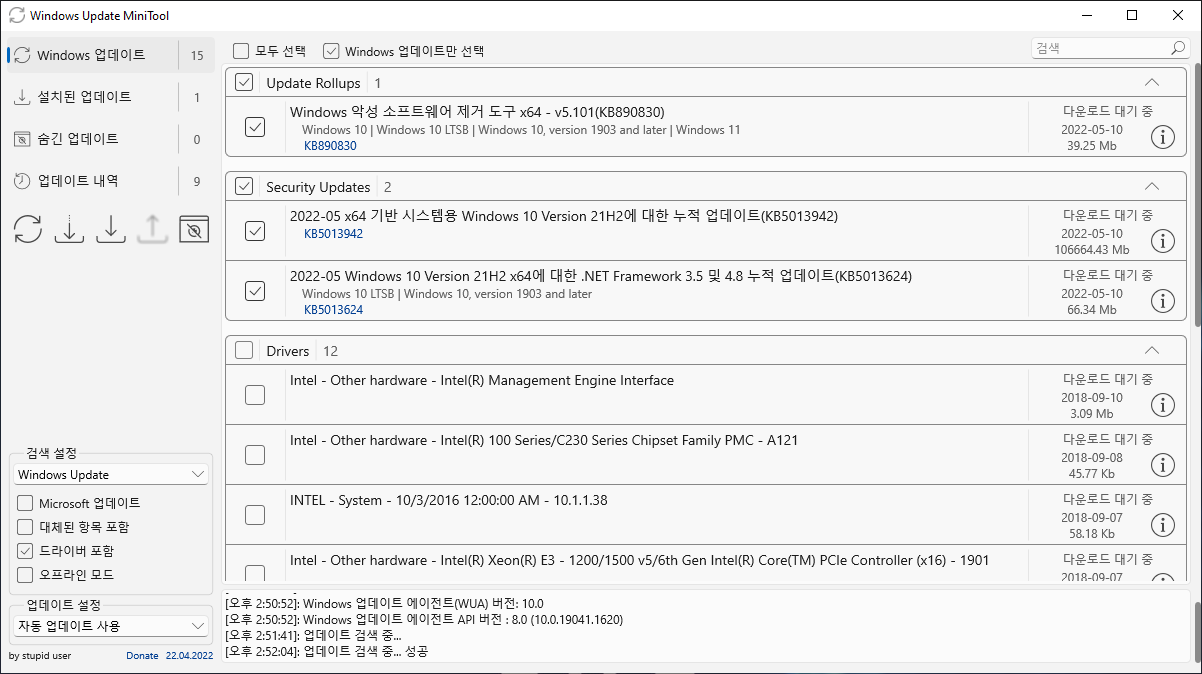Enable 오프라인 모드 option

coord(25,575)
